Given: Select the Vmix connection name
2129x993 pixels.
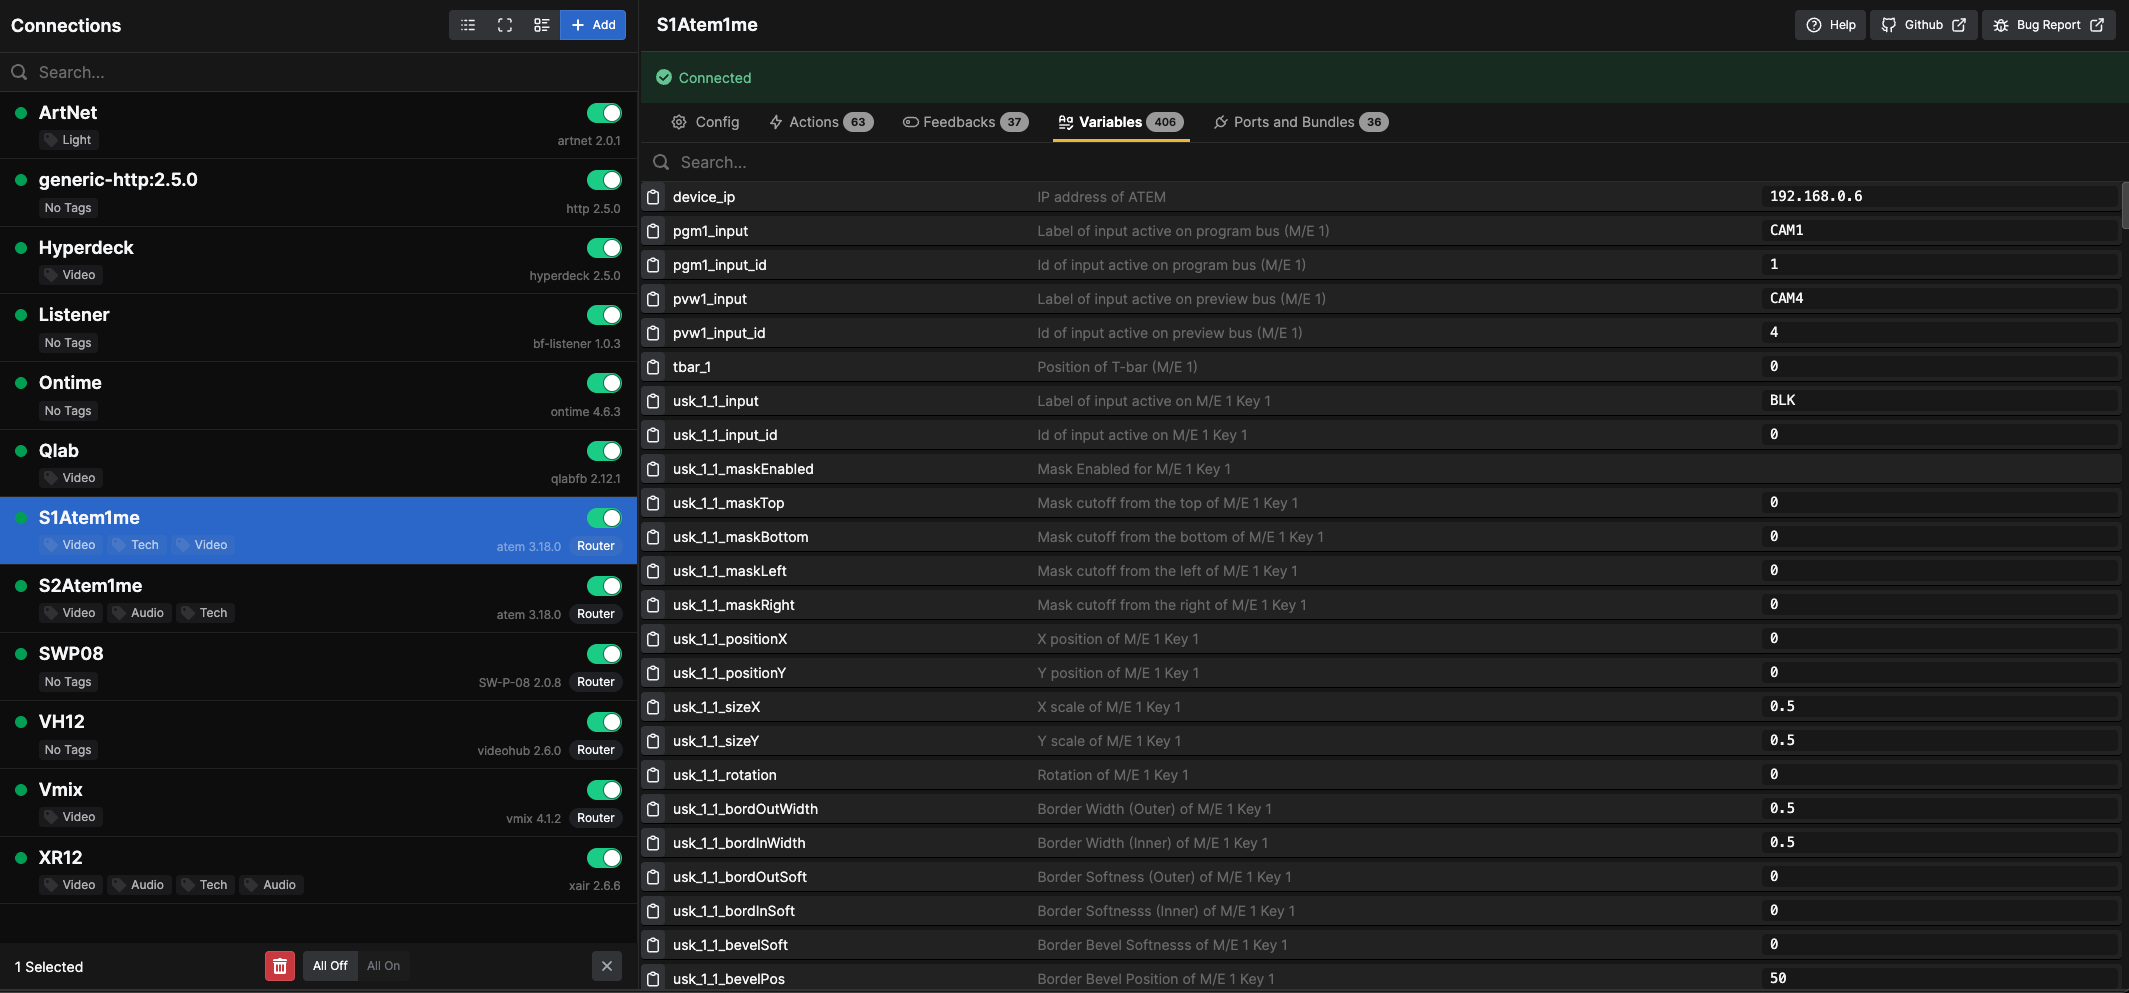Looking at the screenshot, I should point(61,790).
